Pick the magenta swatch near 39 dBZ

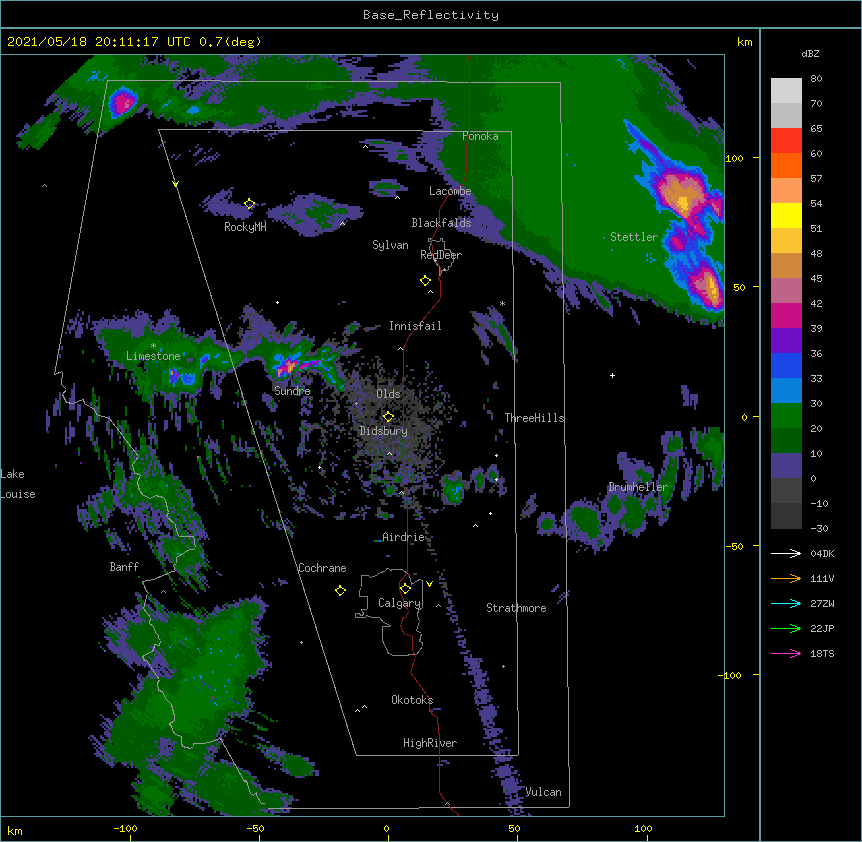click(786, 315)
